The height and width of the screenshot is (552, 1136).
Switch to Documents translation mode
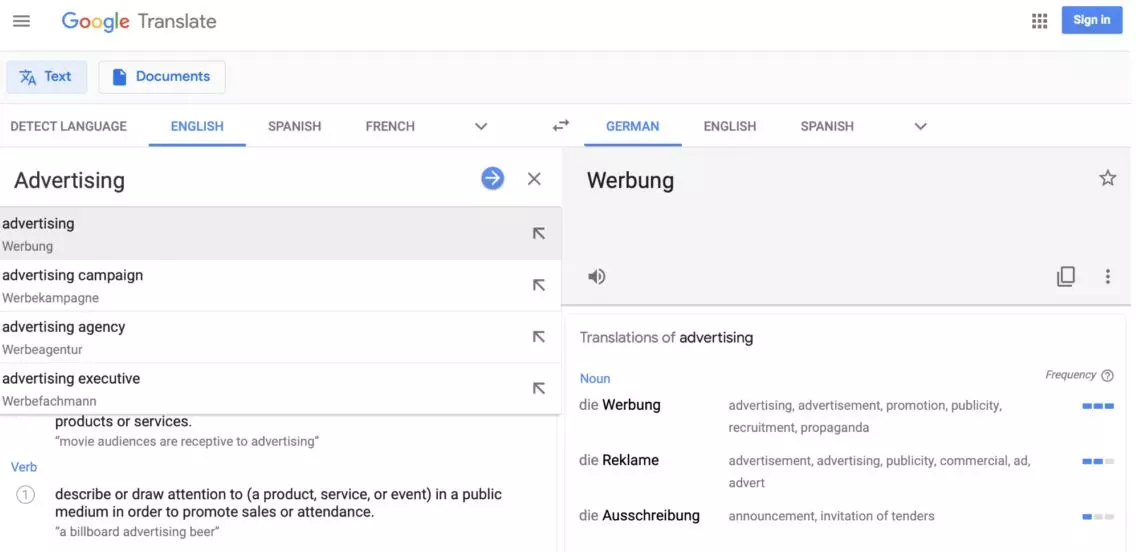162,77
